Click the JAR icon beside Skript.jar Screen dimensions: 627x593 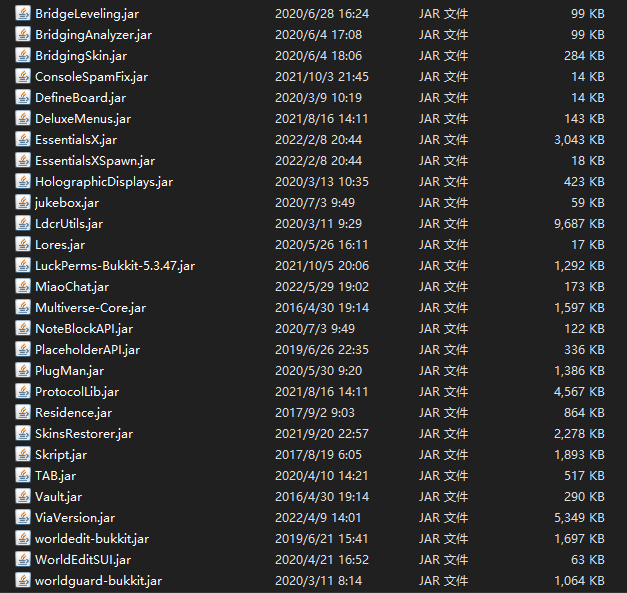coord(23,454)
